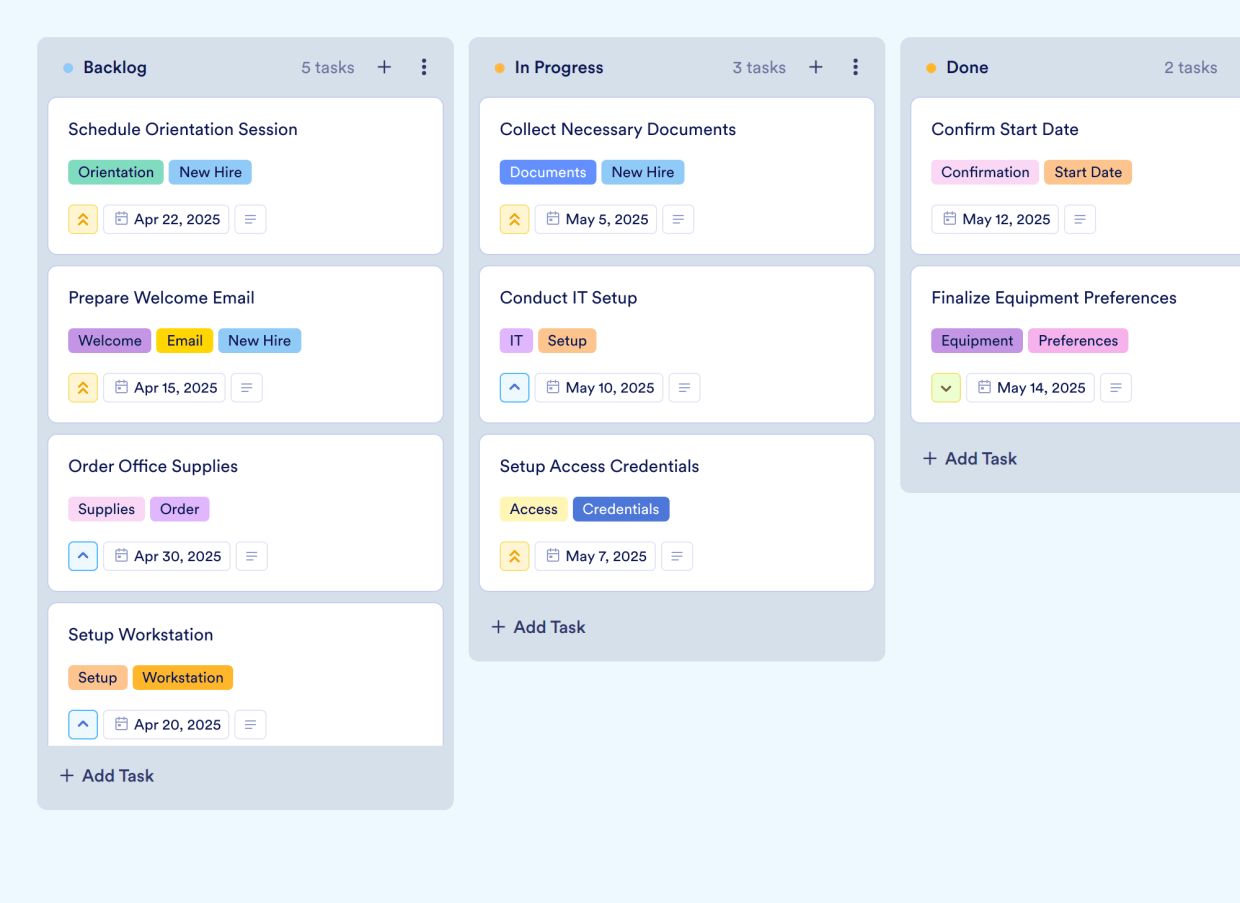The height and width of the screenshot is (903, 1240).
Task: Toggle high priority on Collect Necessary Documents
Action: coord(514,219)
